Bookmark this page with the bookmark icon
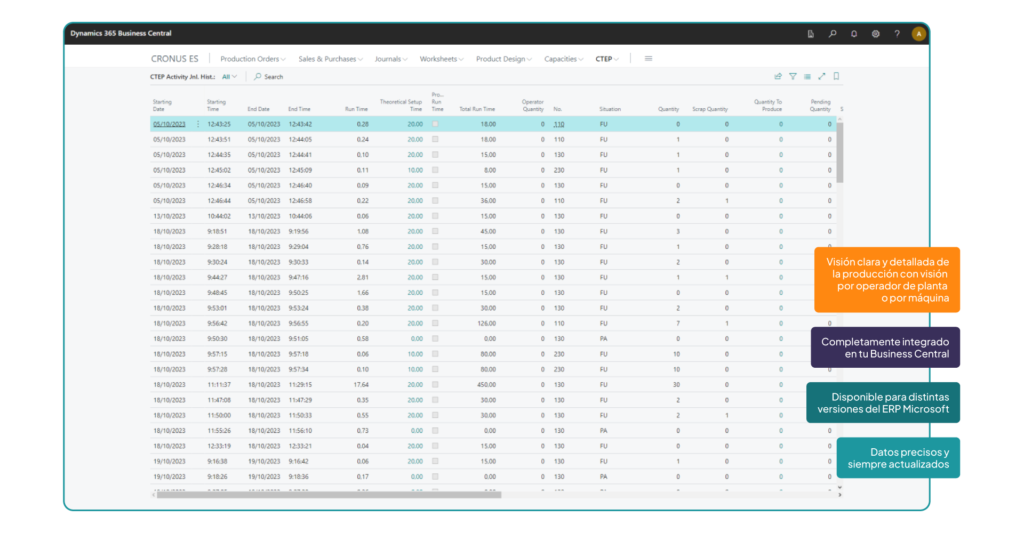Image resolution: width=1024 pixels, height=533 pixels. (836, 76)
